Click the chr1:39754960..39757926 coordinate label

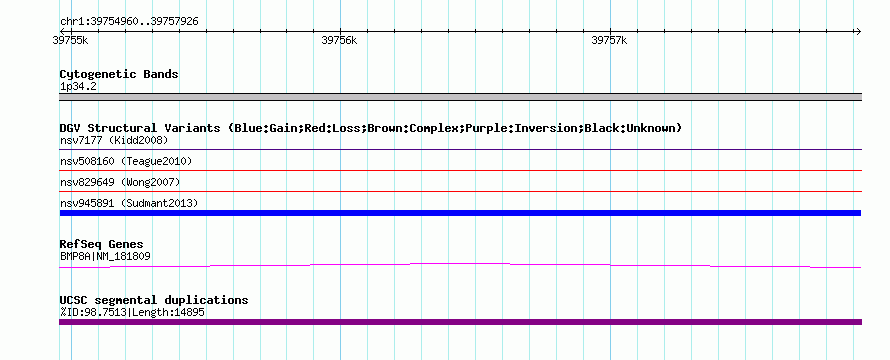point(129,22)
